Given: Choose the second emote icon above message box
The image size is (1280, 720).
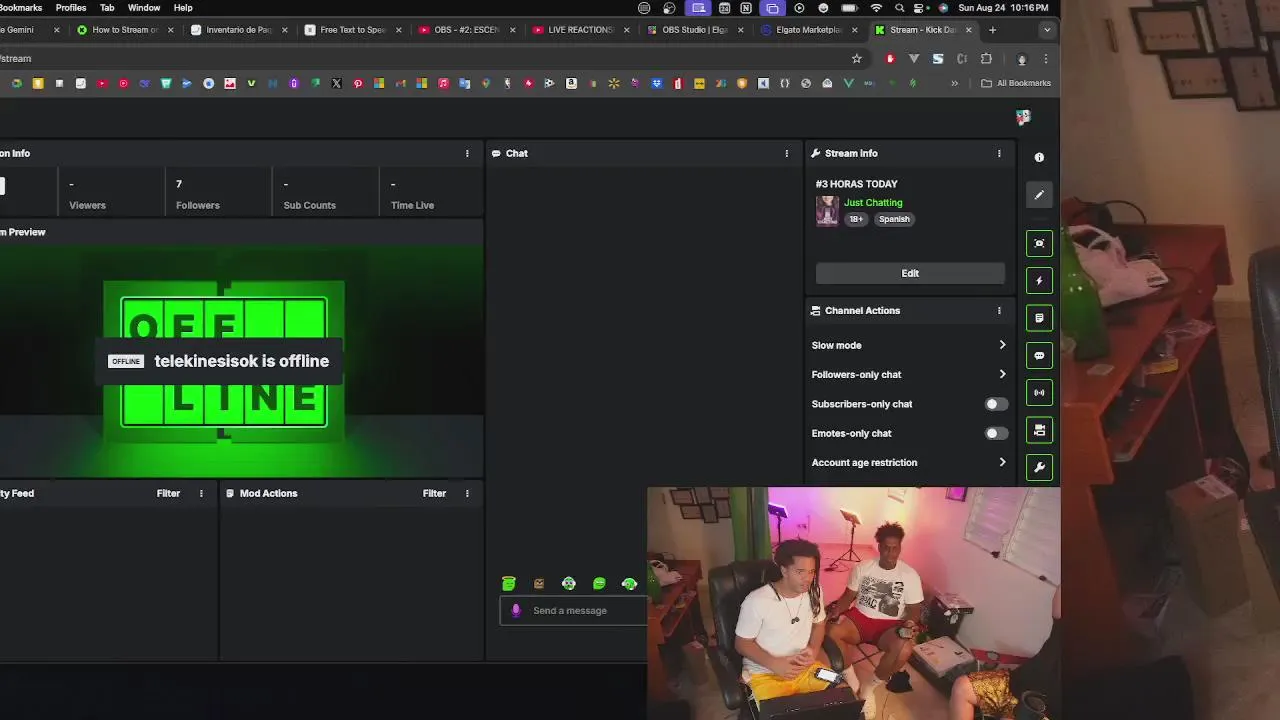Looking at the screenshot, I should coord(539,584).
